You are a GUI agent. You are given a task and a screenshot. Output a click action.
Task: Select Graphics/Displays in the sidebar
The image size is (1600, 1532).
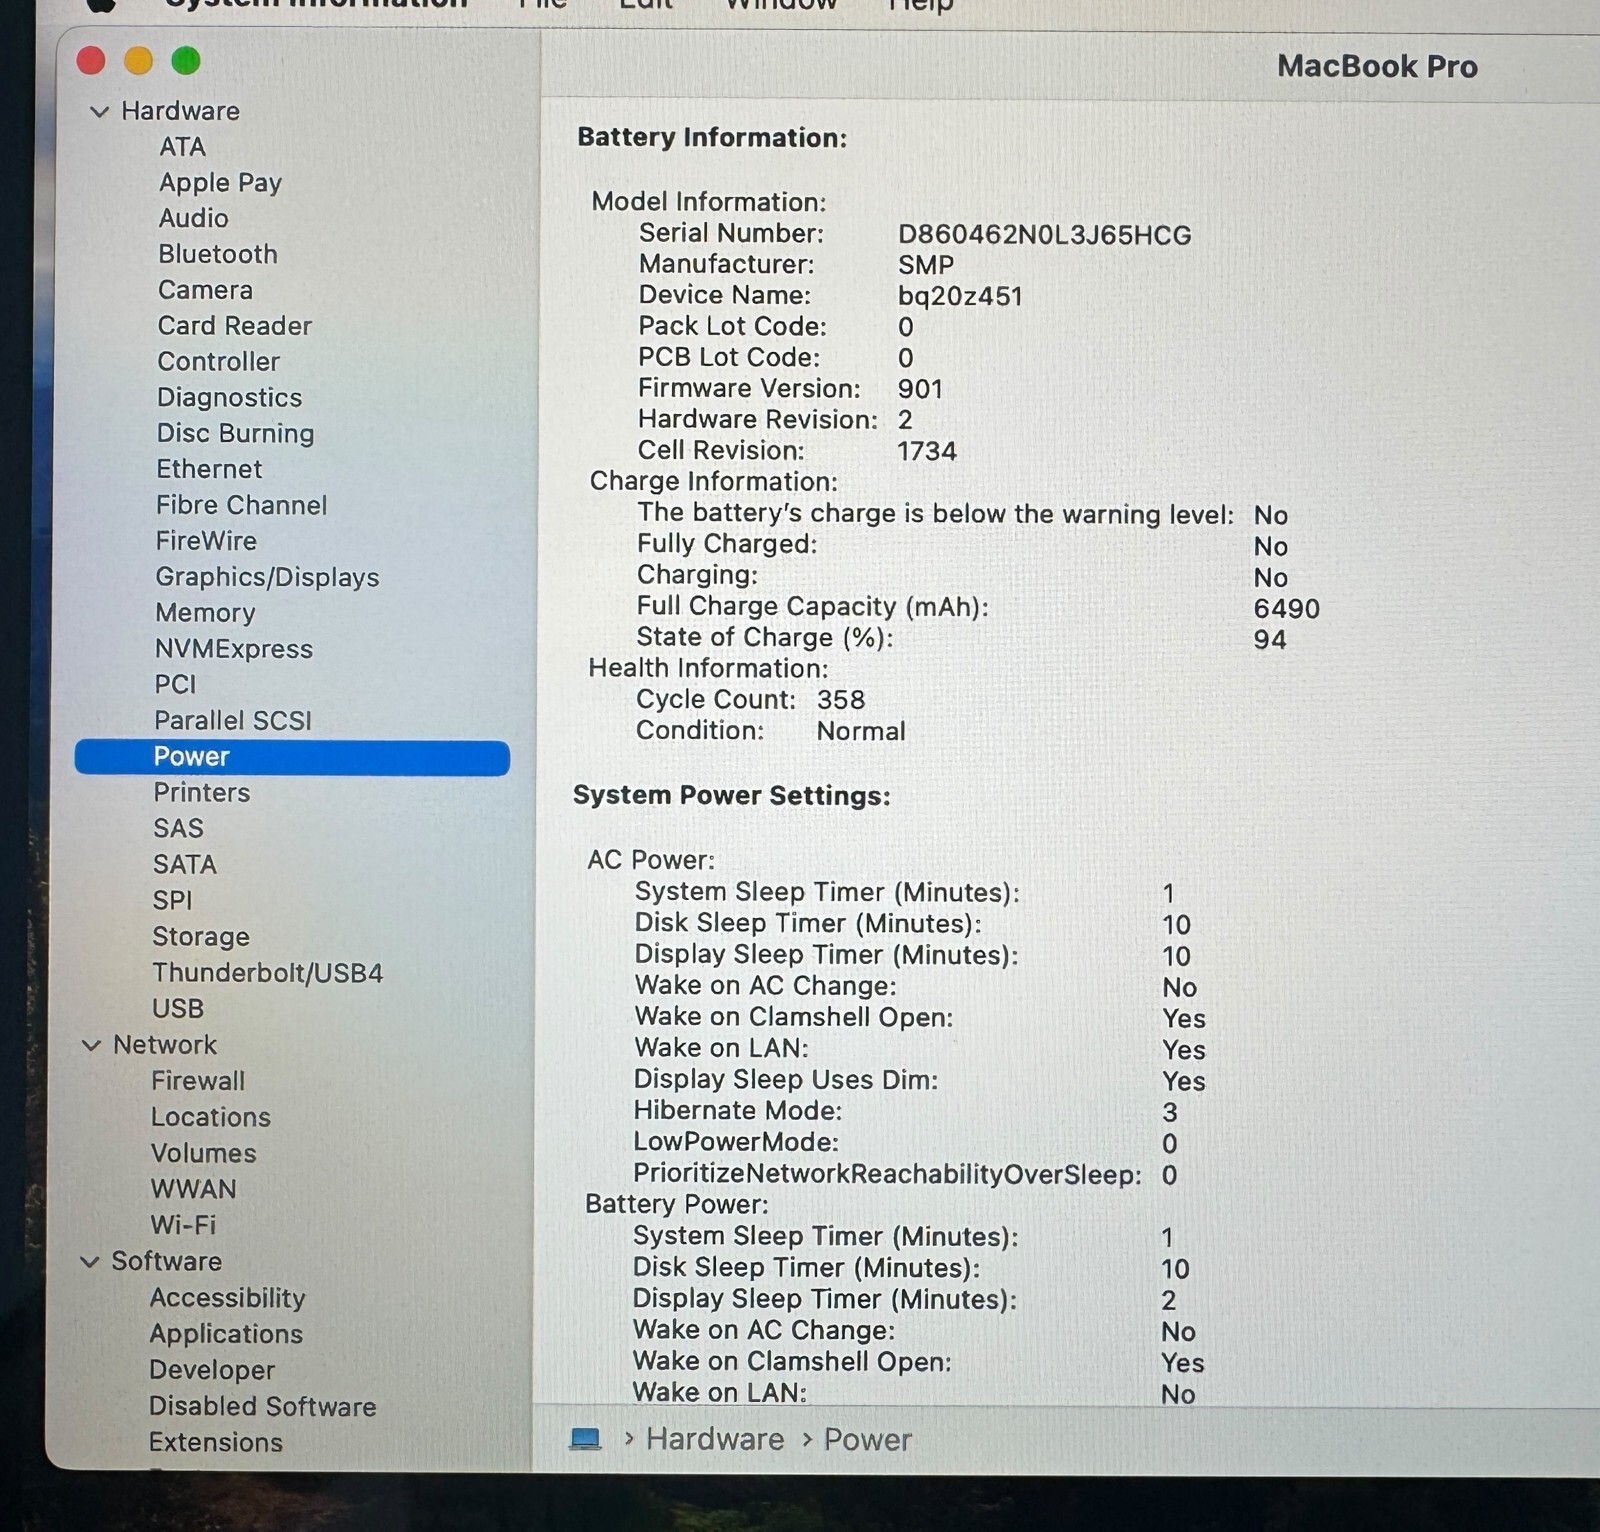click(267, 578)
